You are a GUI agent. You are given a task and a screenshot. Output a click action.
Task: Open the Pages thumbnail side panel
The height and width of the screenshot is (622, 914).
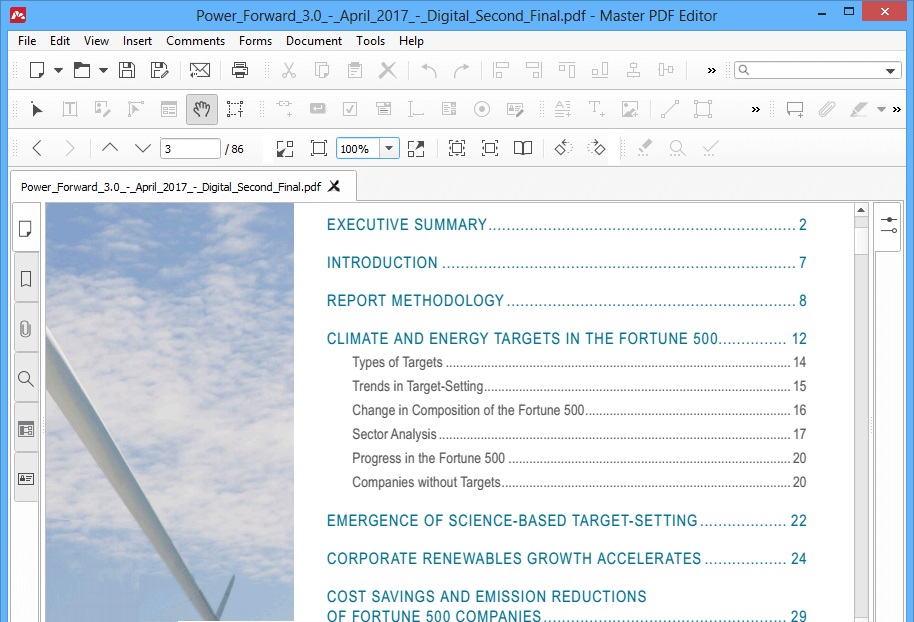point(26,229)
